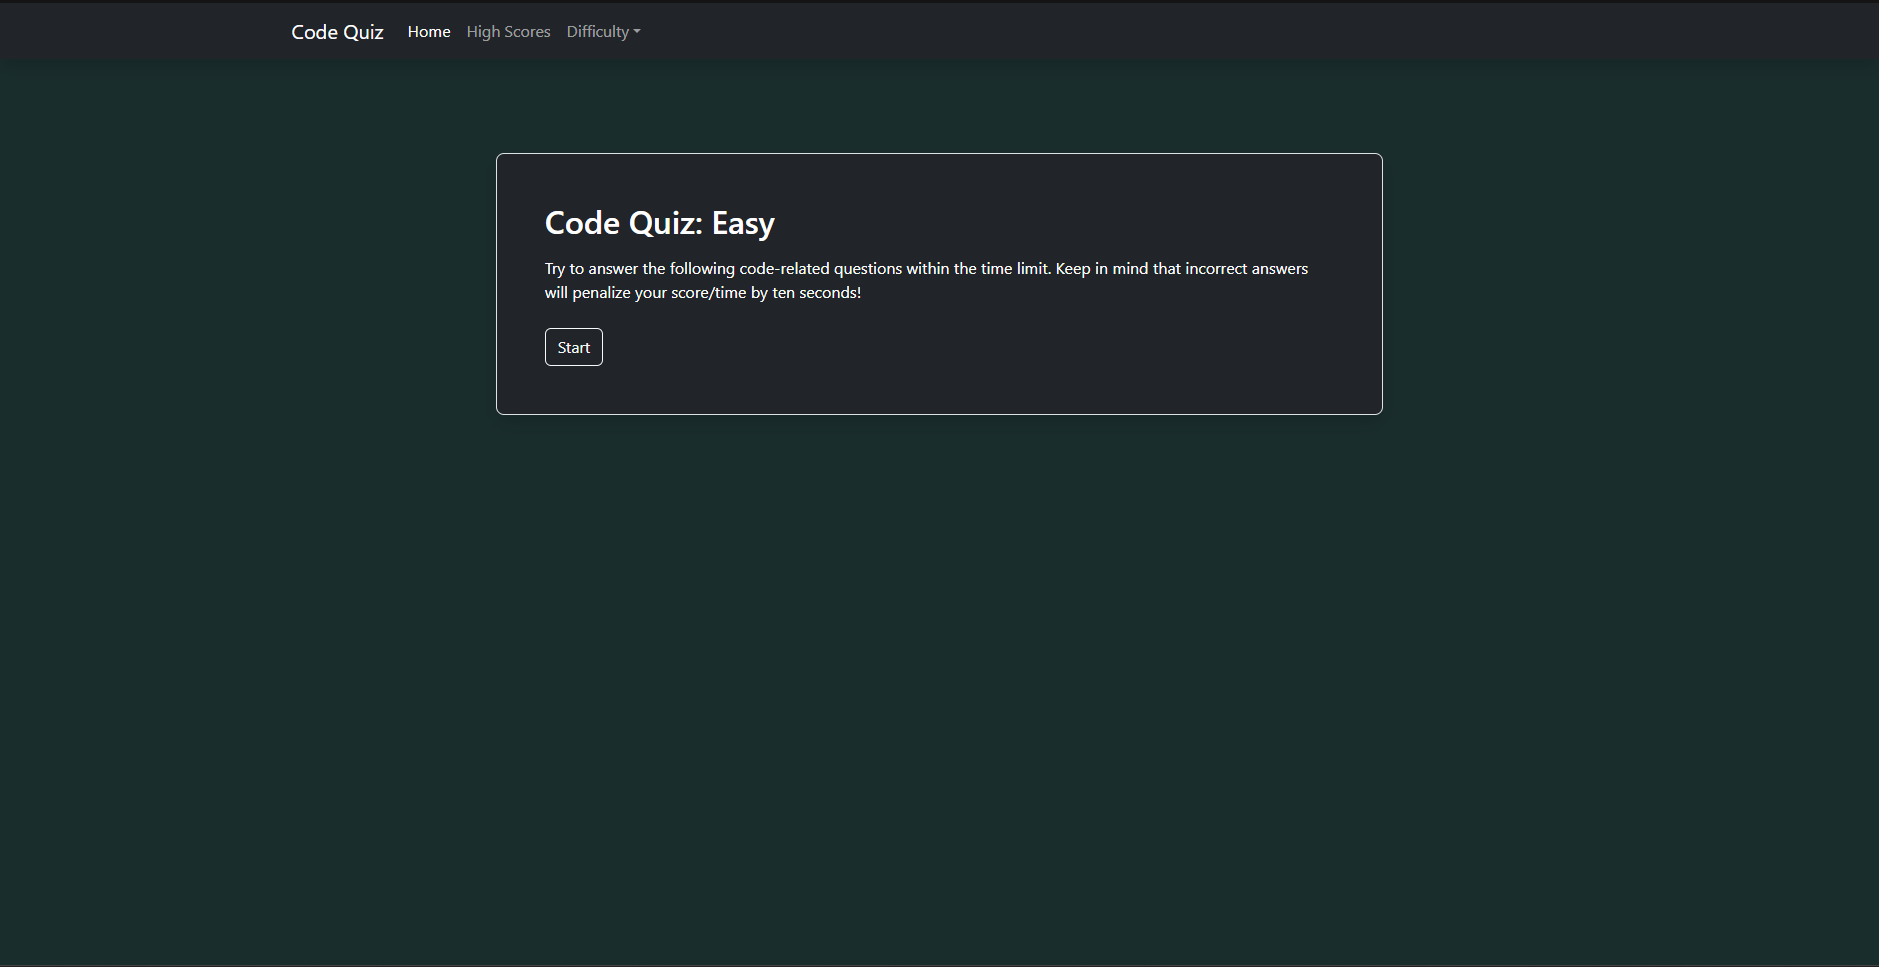Click the quiz instructions paragraph

click(x=925, y=281)
